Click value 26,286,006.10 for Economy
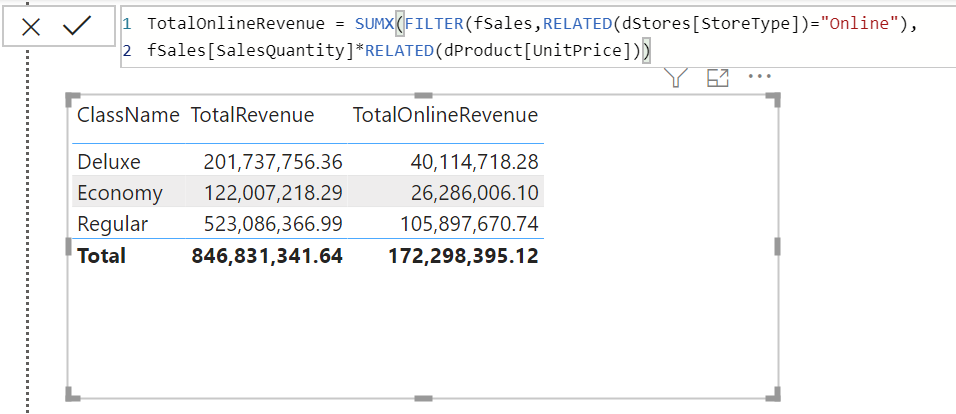 (474, 193)
